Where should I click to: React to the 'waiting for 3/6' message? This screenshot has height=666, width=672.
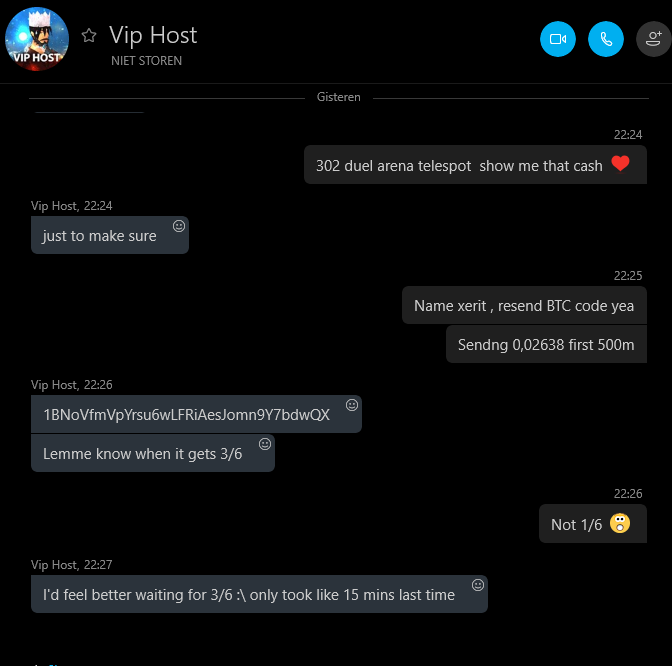coord(478,585)
